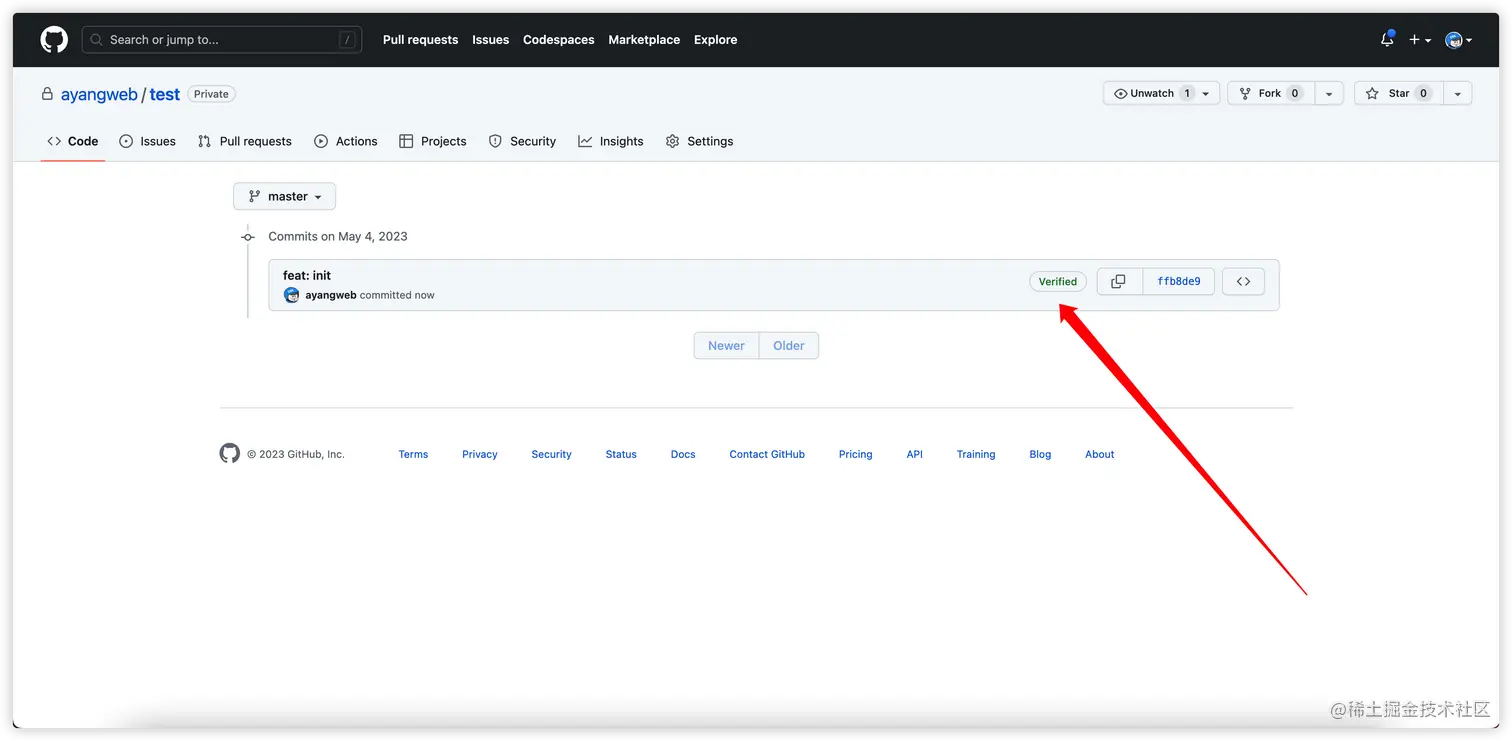Open the Actions tab
The height and width of the screenshot is (741, 1512).
tap(346, 142)
